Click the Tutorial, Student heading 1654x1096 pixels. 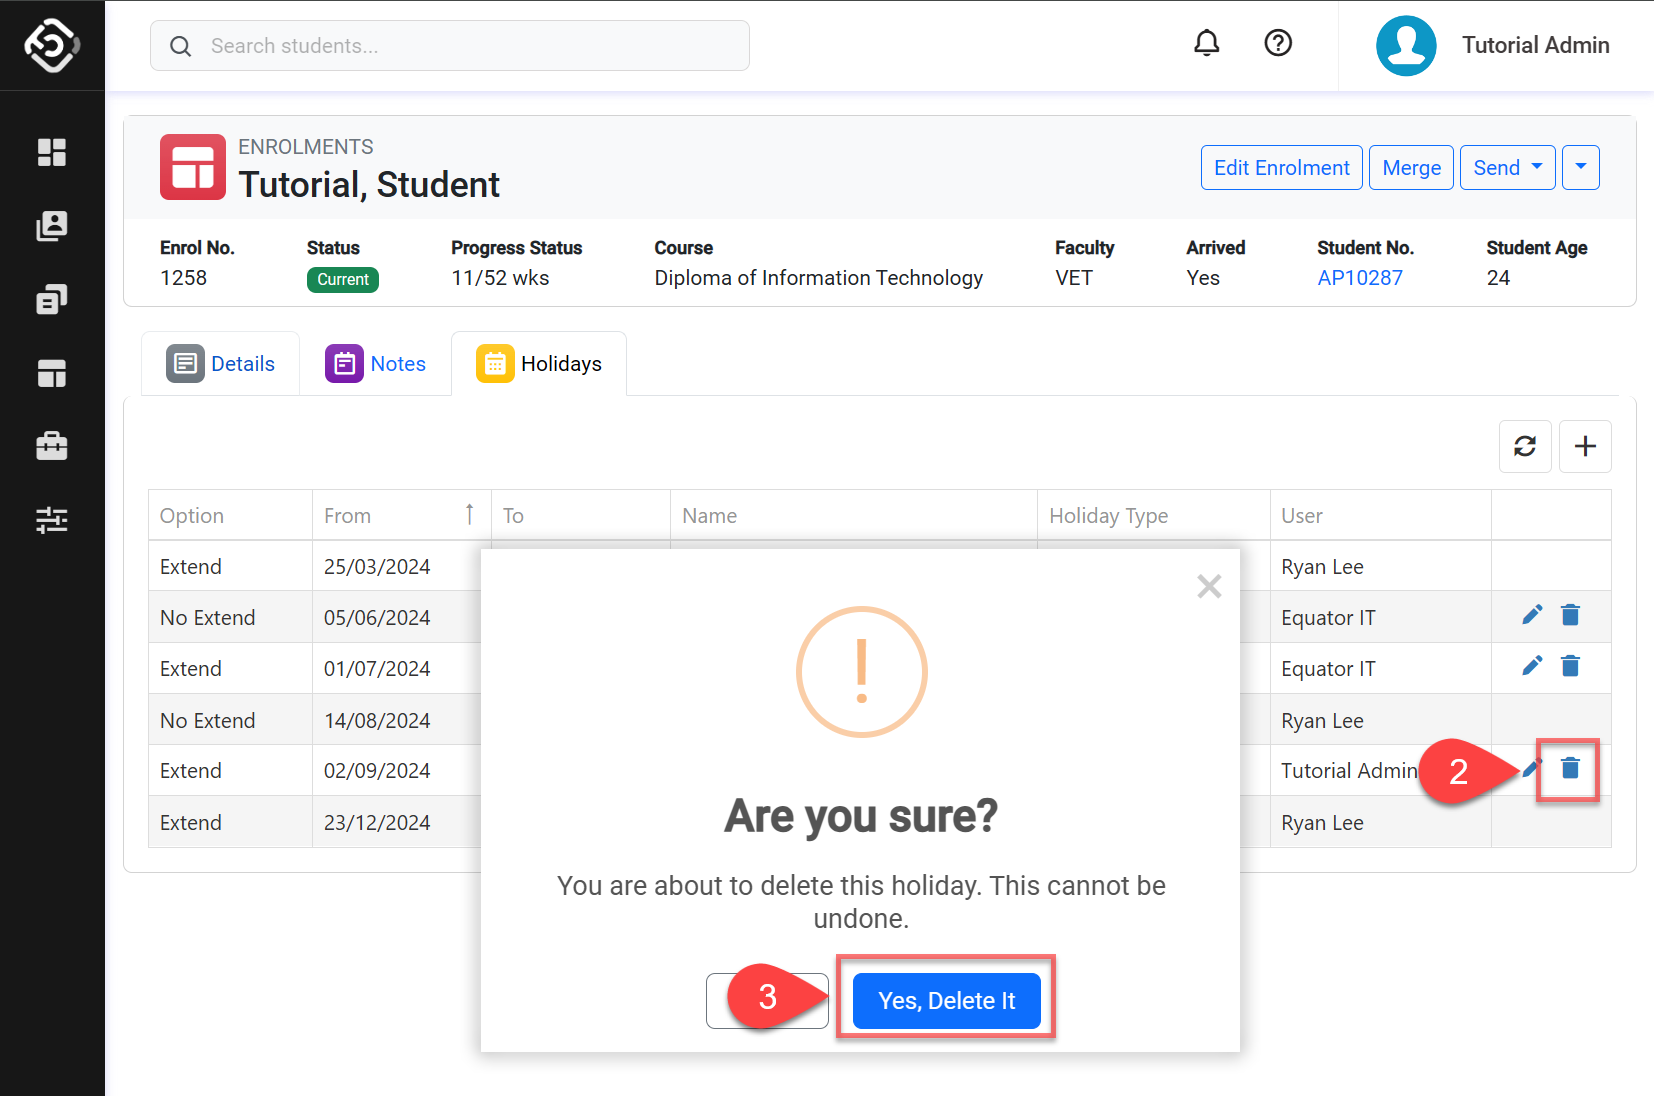point(369,185)
